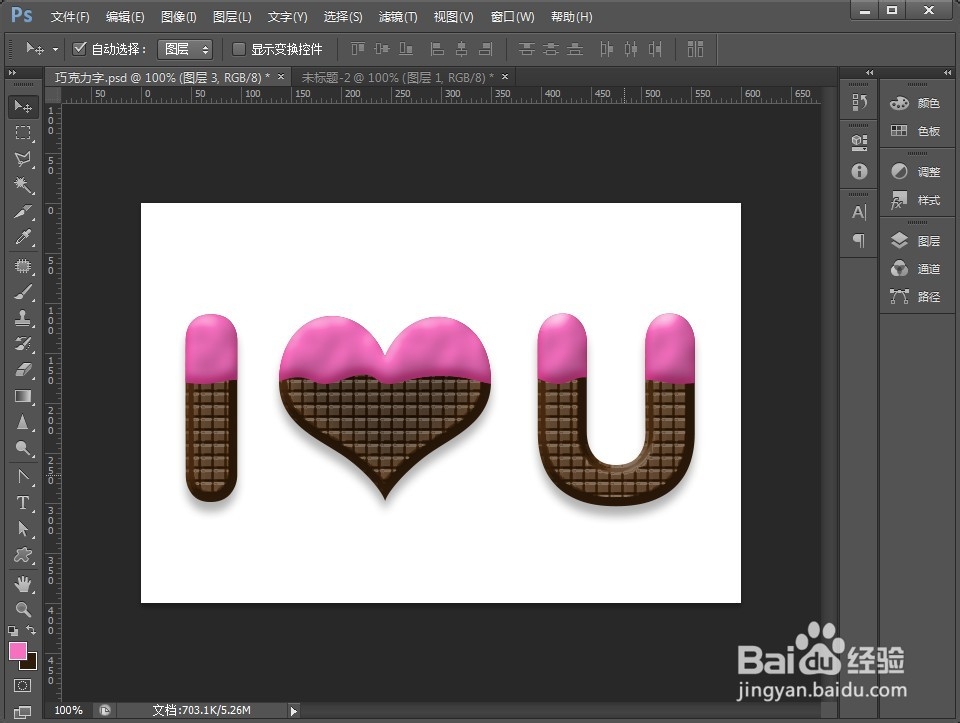The image size is (960, 723).
Task: Select the Move tool in the toolbox
Action: pos(23,107)
